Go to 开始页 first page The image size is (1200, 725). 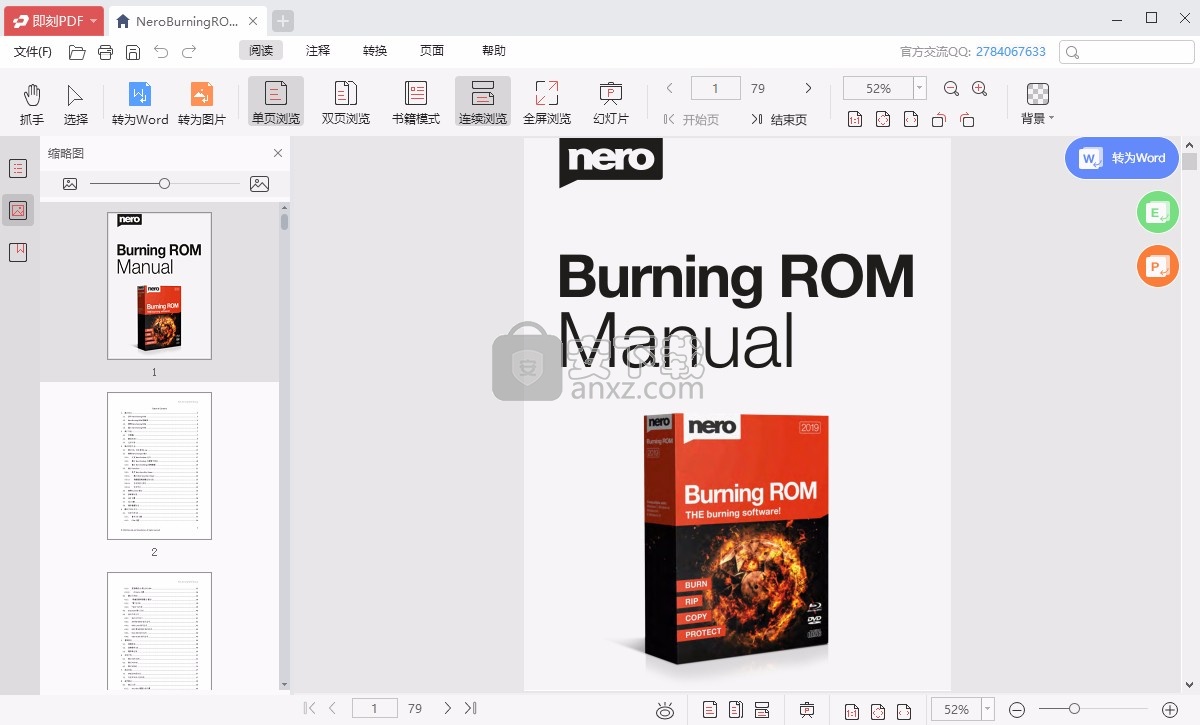tap(691, 120)
